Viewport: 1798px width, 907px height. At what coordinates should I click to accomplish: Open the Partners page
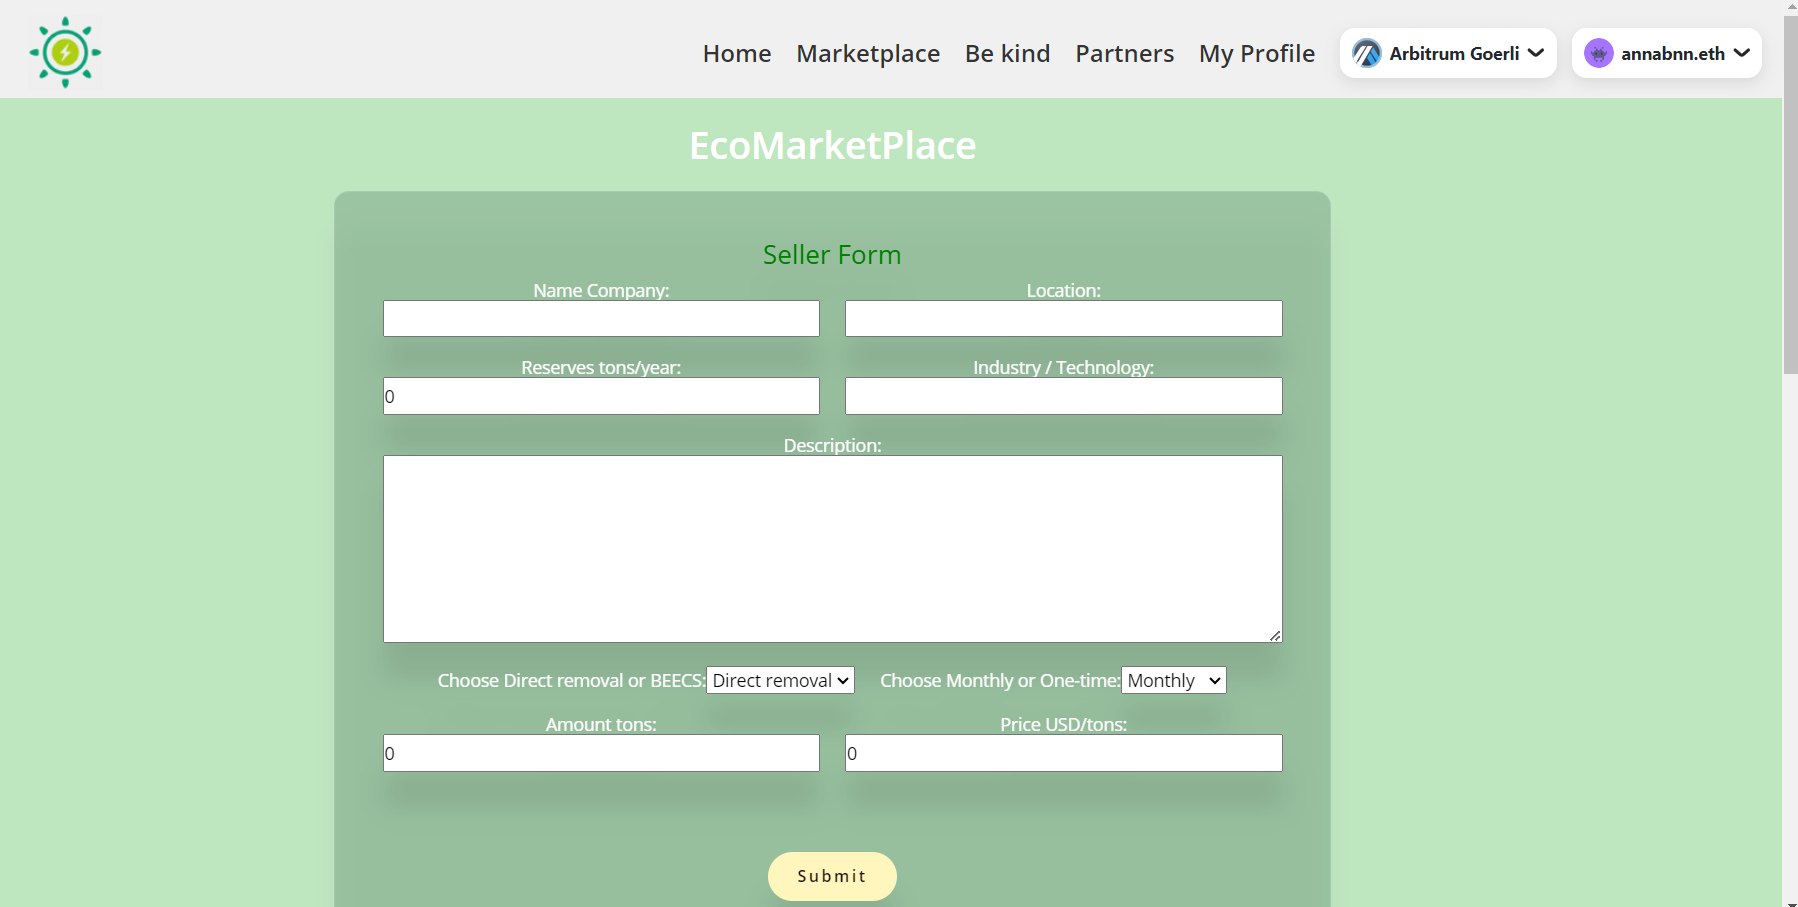1124,54
